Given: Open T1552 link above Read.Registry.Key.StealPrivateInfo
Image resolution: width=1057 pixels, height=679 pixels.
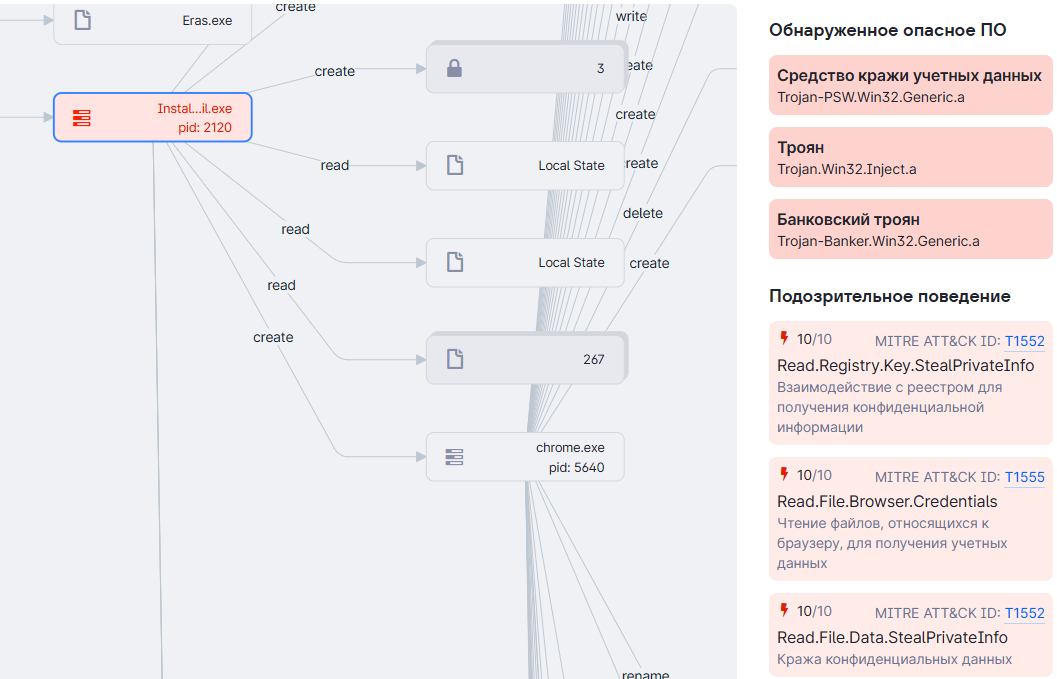Looking at the screenshot, I should click(1024, 341).
